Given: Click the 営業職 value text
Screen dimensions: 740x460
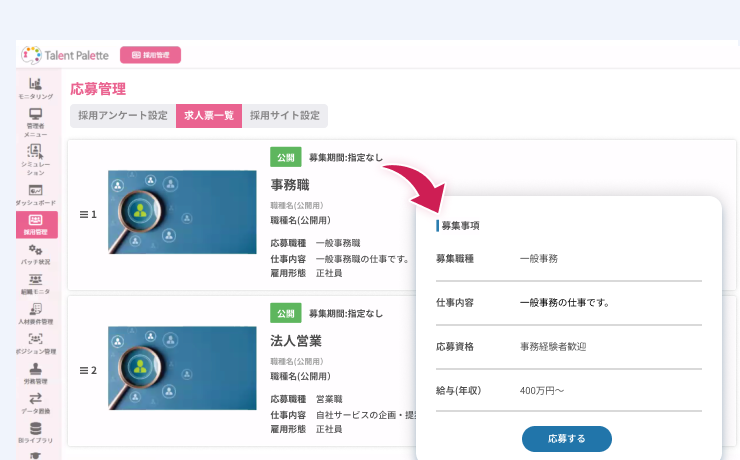Looking at the screenshot, I should (x=329, y=399).
